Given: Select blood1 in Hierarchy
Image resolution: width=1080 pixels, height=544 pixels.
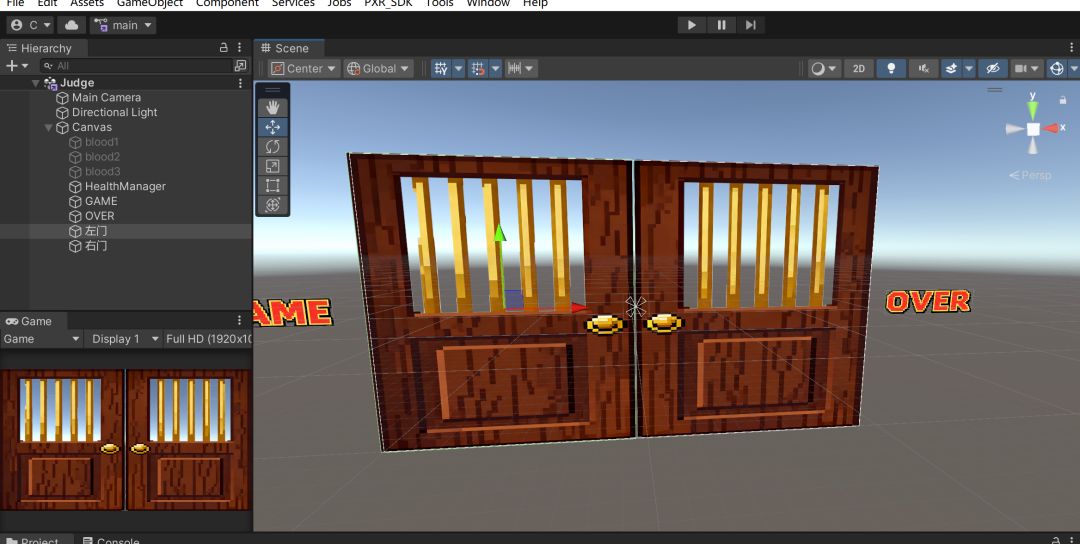Looking at the screenshot, I should pyautogui.click(x=101, y=142).
